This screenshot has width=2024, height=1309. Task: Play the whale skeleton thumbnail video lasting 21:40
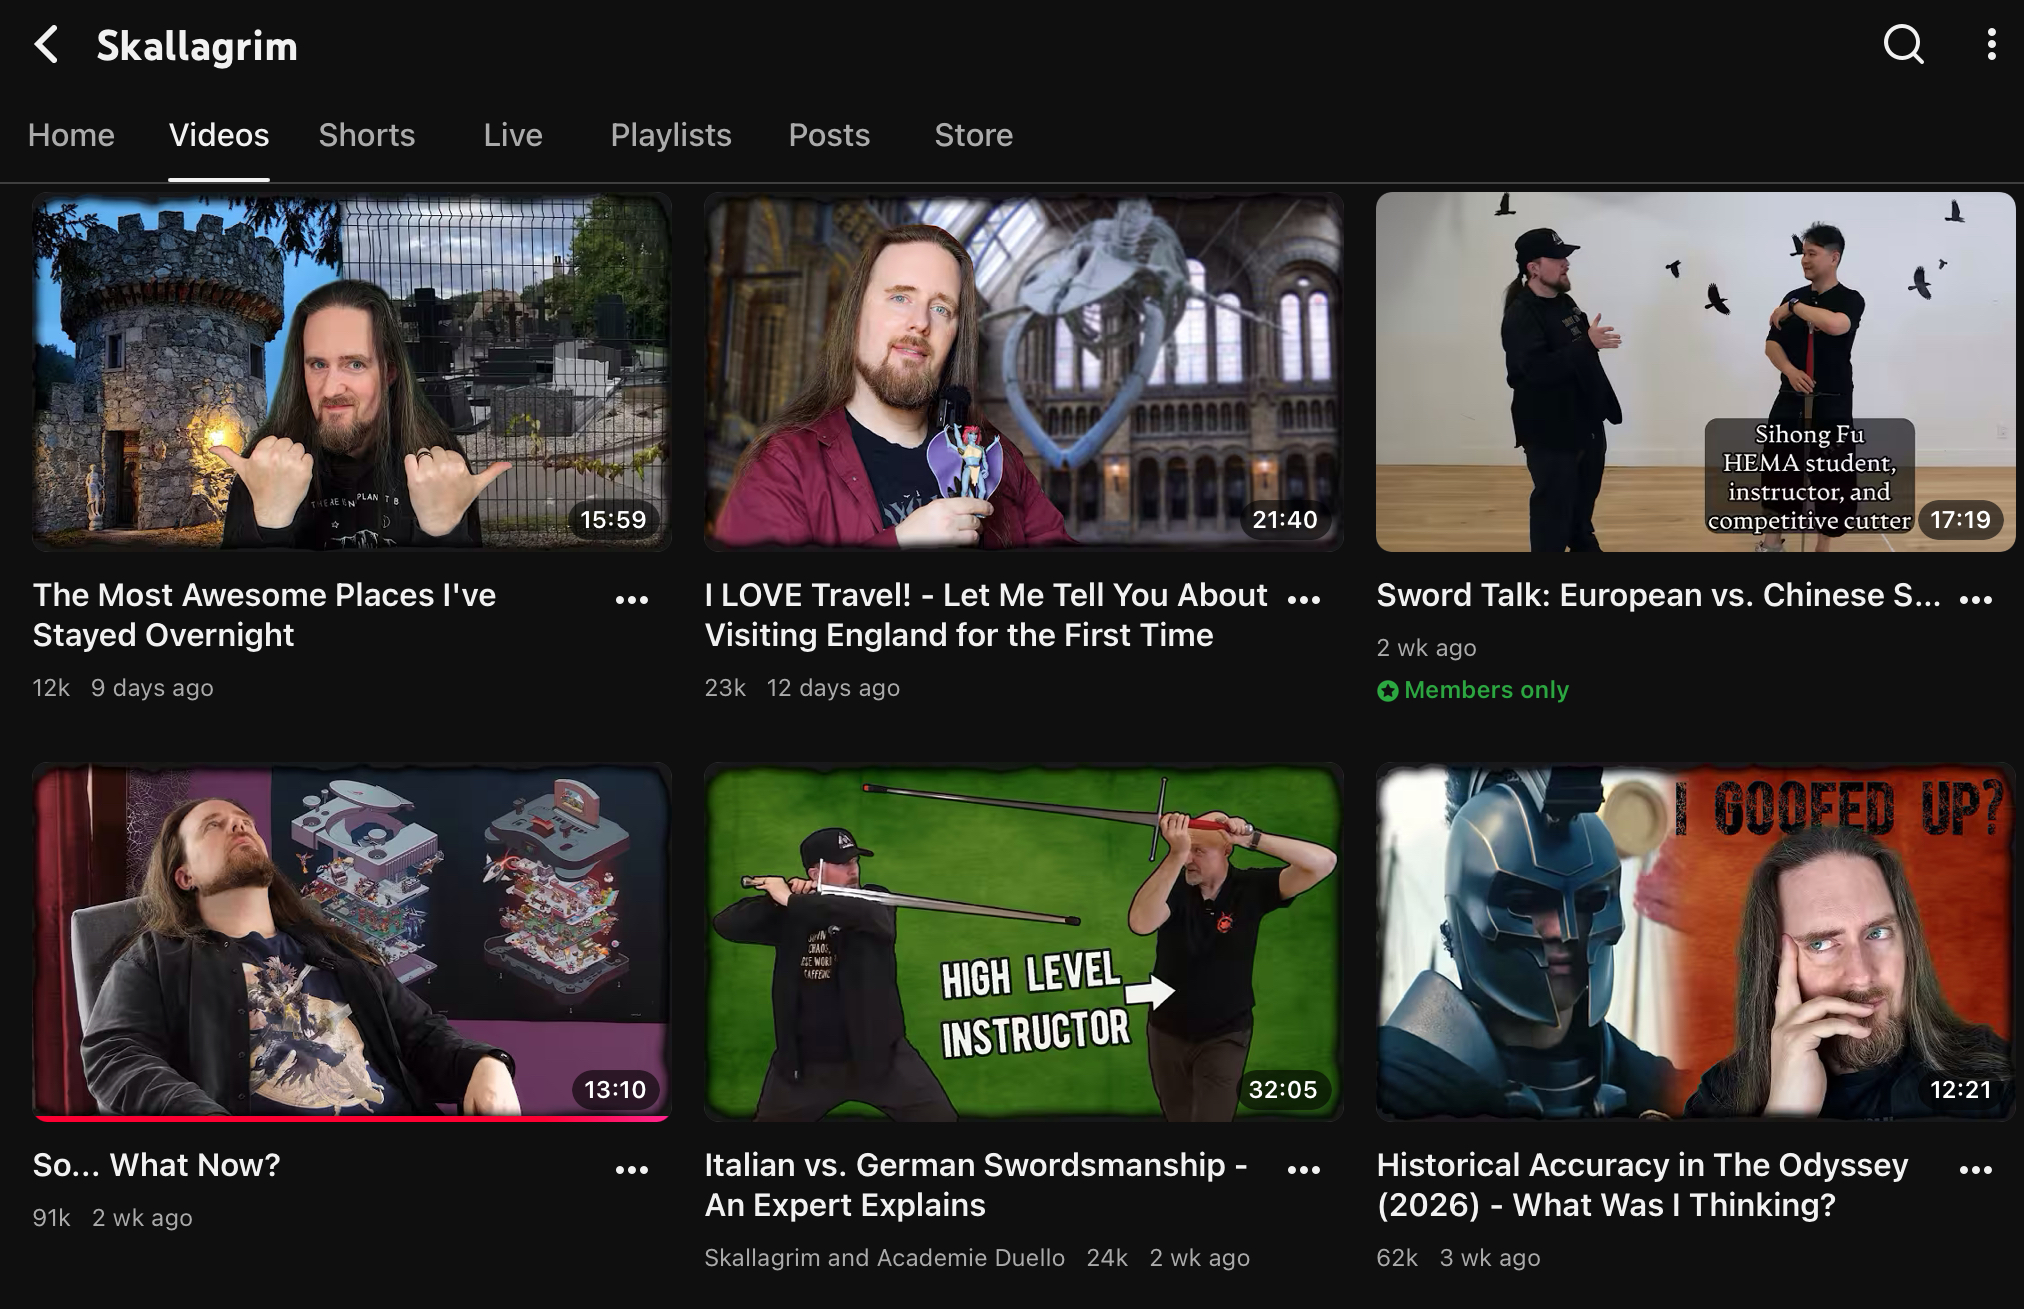[x=1024, y=372]
